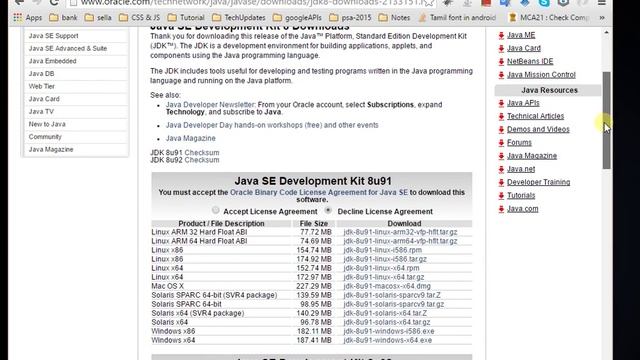Click the bookmark star in the address bar
640x360 pixels.
[x=429, y=3]
